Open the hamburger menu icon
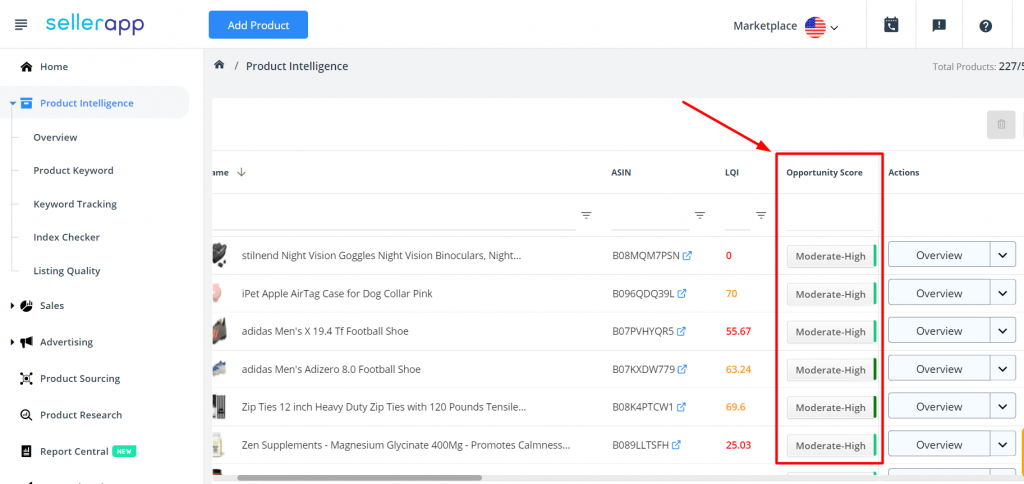1024x484 pixels. tap(21, 25)
